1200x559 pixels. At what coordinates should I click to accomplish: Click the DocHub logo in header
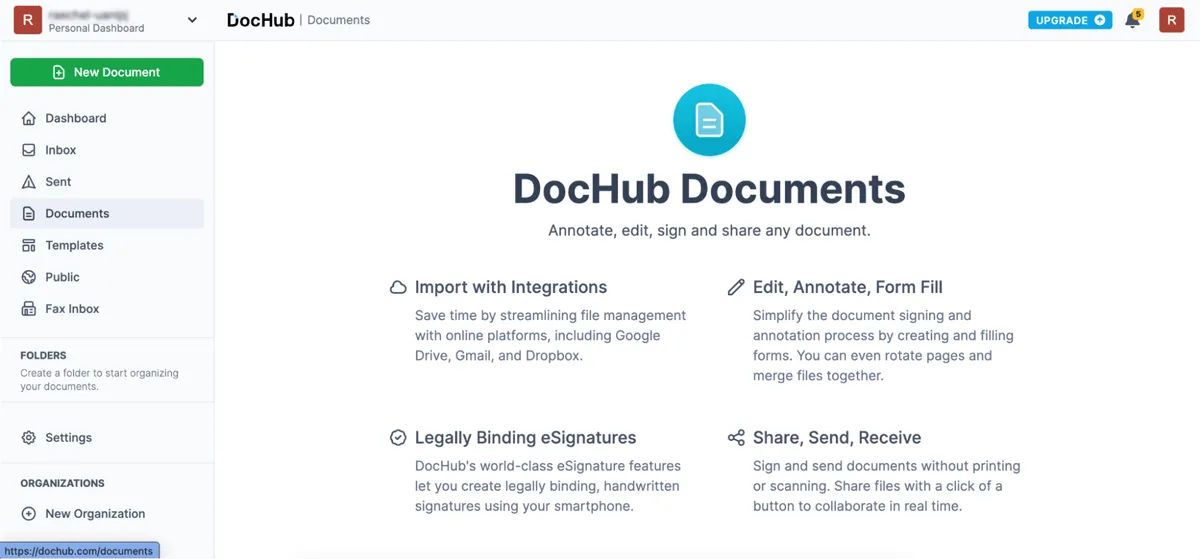[x=260, y=20]
